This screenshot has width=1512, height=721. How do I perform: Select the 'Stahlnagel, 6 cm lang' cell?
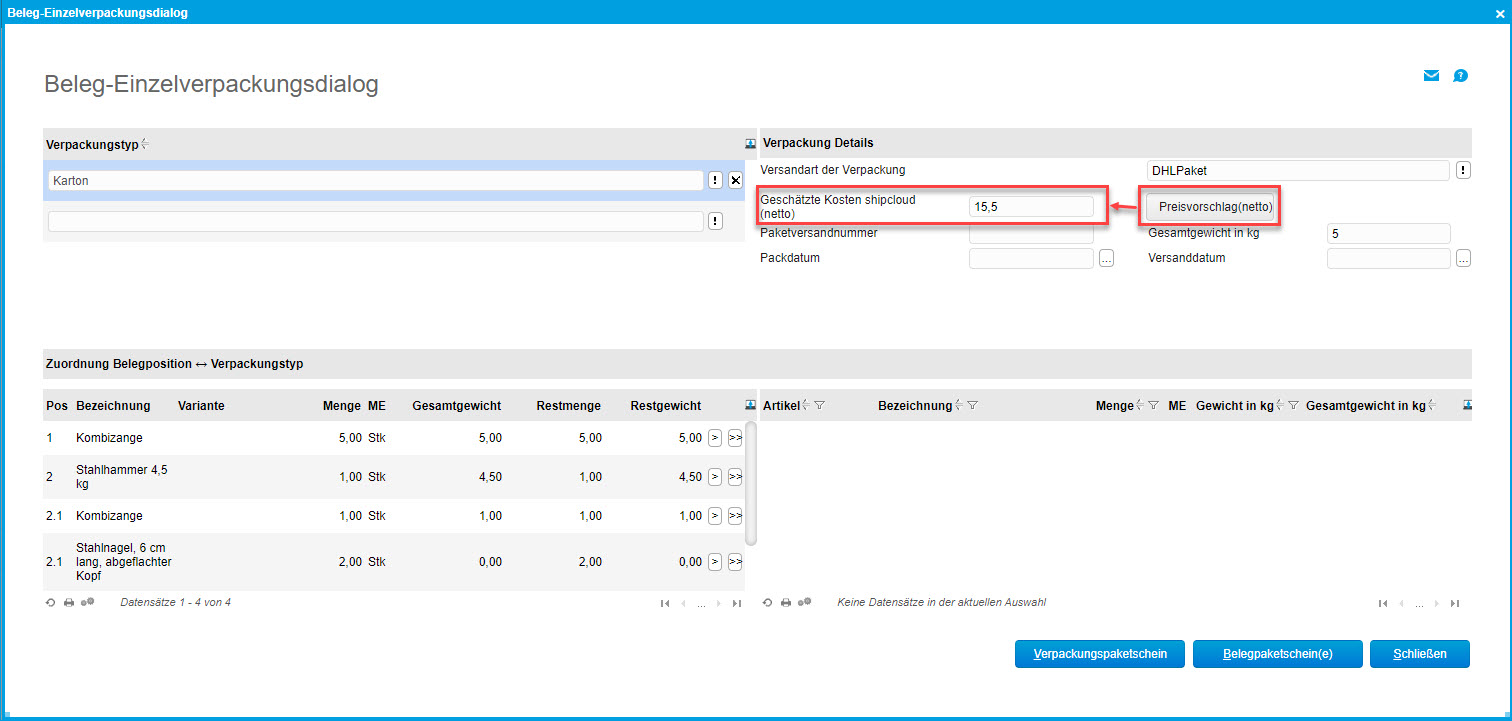pyautogui.click(x=124, y=562)
